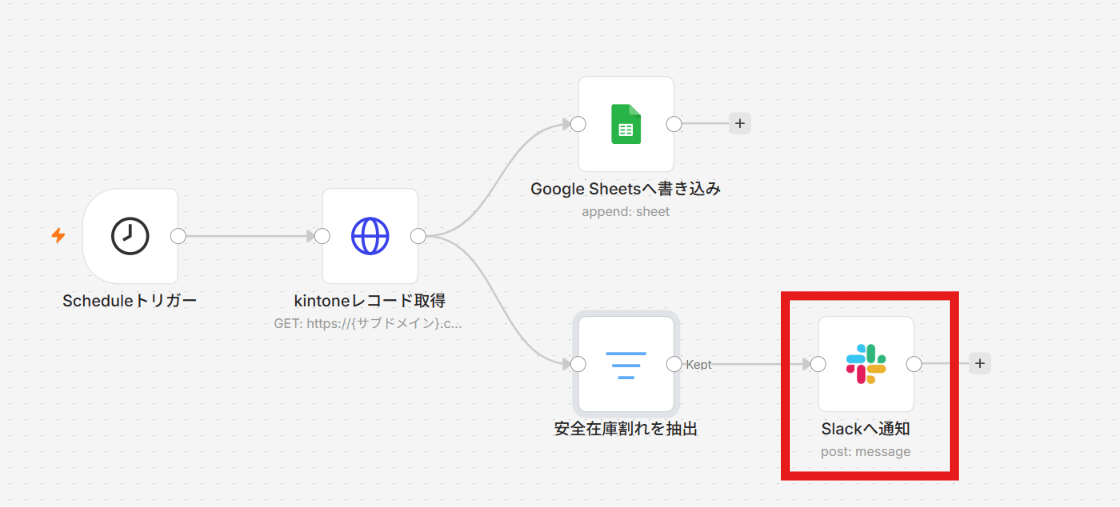
Task: Click the orange lightning trigger indicator
Action: click(x=58, y=235)
